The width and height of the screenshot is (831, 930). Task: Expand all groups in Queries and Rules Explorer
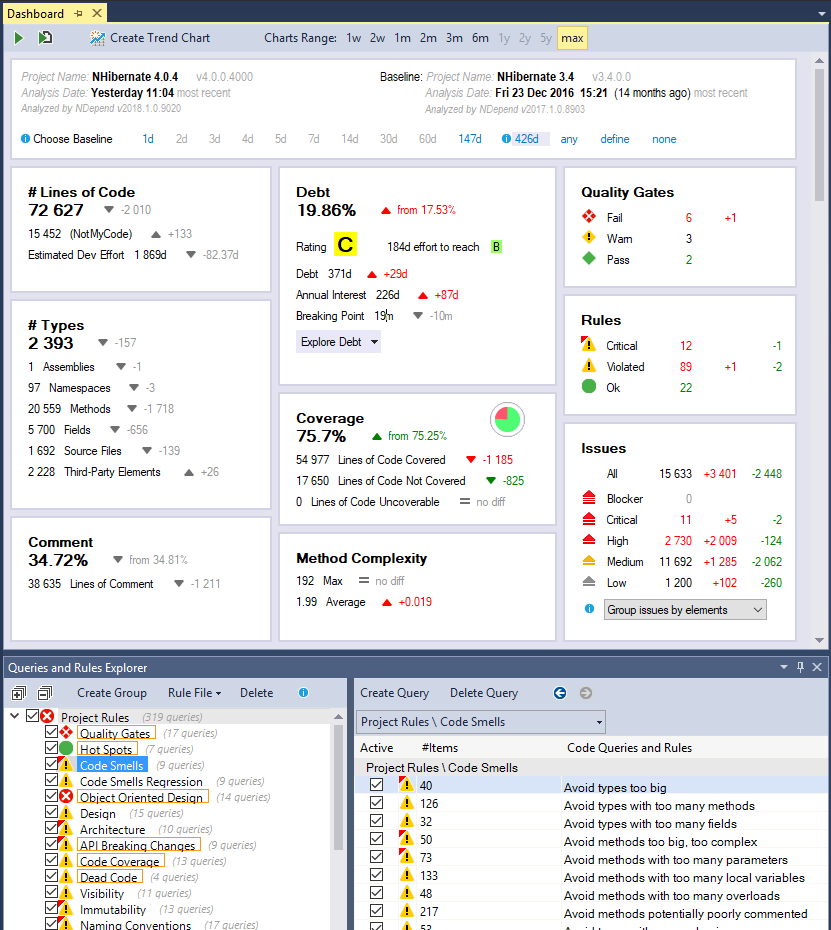[18, 693]
